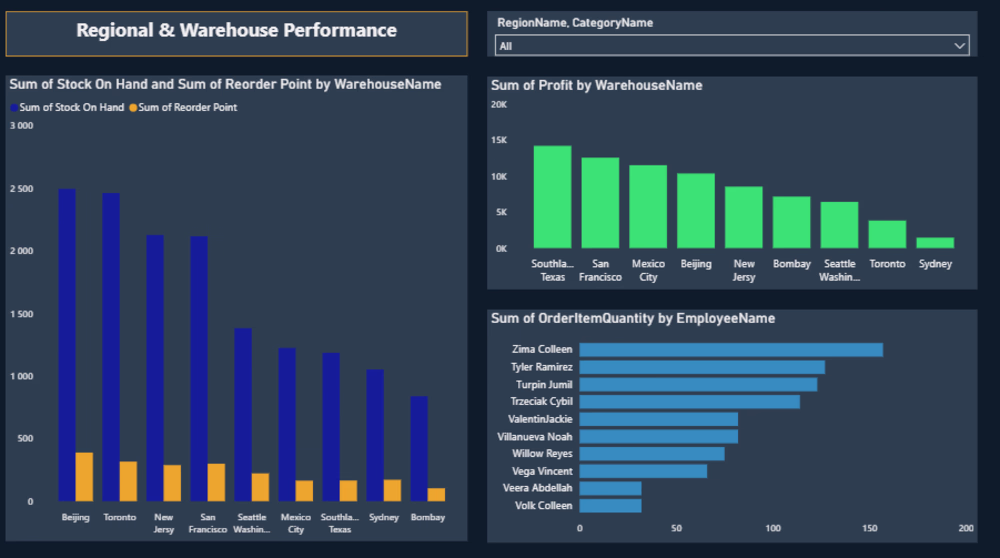Screen dimensions: 1000x558
Task: Select Beijing's orange Reorder Point bar
Action: coord(84,477)
